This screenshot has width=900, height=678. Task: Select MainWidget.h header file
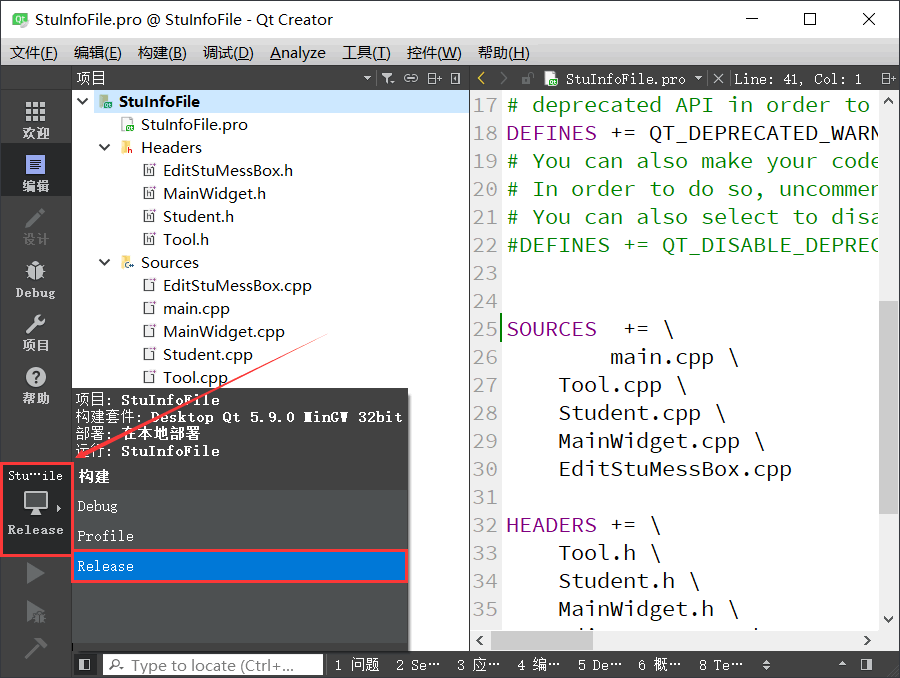click(214, 193)
